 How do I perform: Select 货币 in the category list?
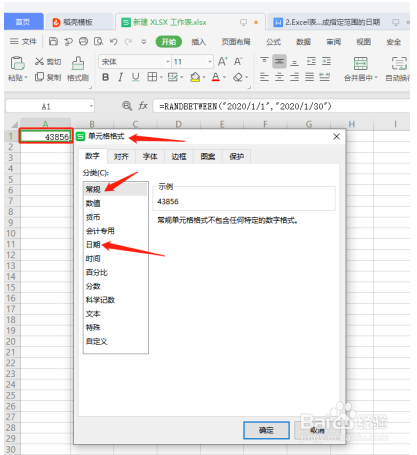pos(115,217)
